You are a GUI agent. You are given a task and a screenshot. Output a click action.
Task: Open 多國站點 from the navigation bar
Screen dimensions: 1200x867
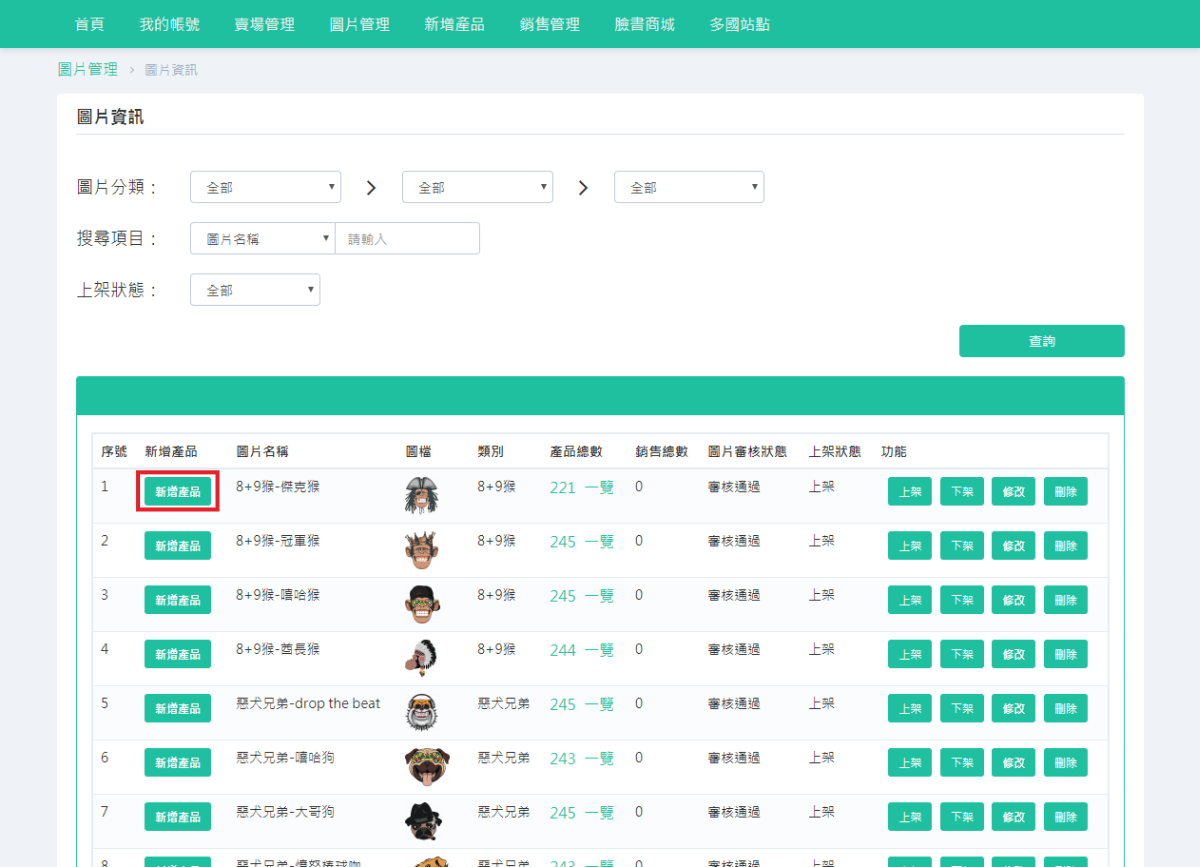click(x=739, y=24)
